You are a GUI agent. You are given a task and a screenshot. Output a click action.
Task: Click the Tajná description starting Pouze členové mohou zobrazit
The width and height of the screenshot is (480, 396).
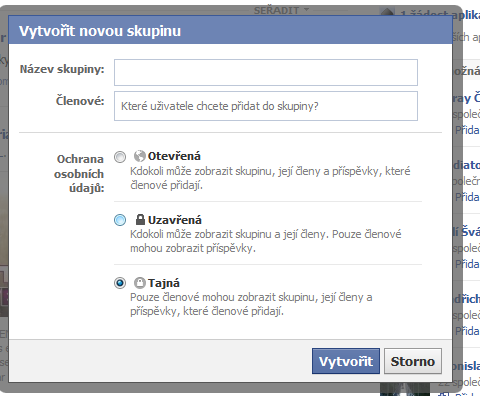point(251,304)
